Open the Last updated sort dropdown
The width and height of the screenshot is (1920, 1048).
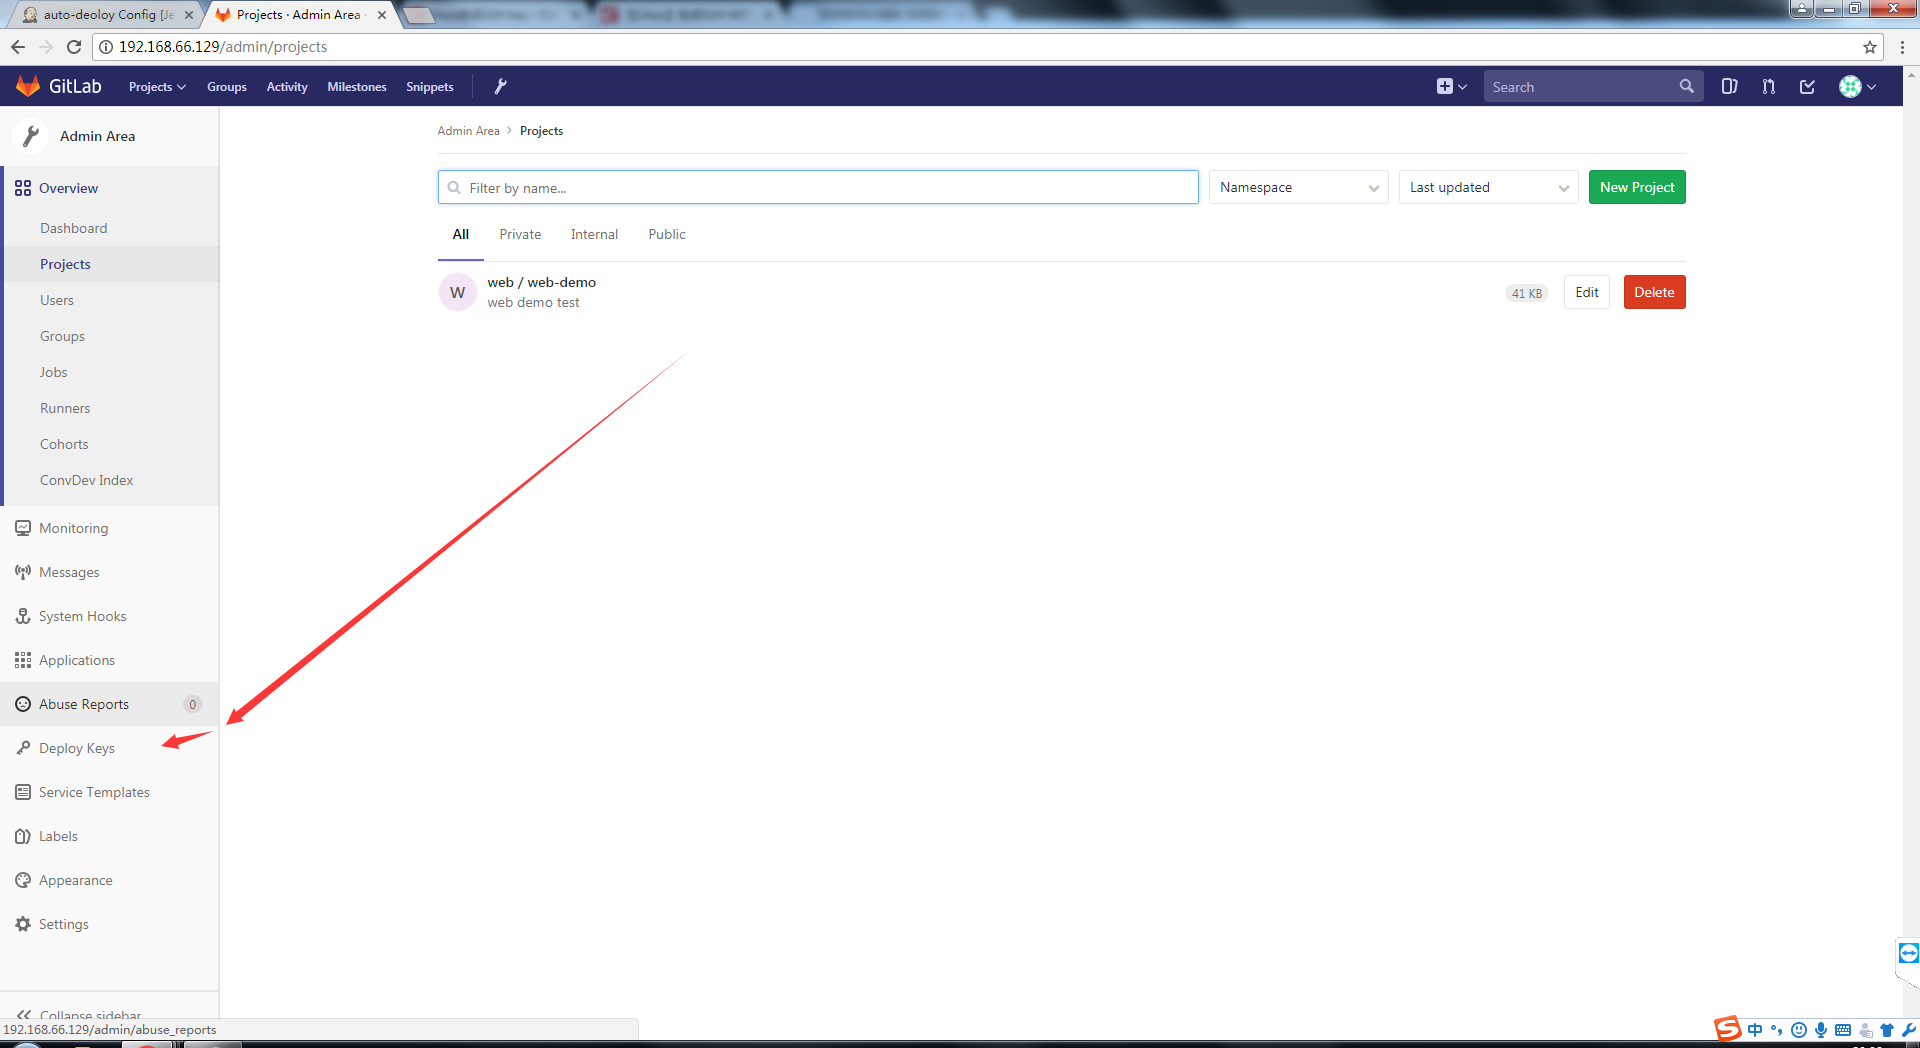(1488, 187)
